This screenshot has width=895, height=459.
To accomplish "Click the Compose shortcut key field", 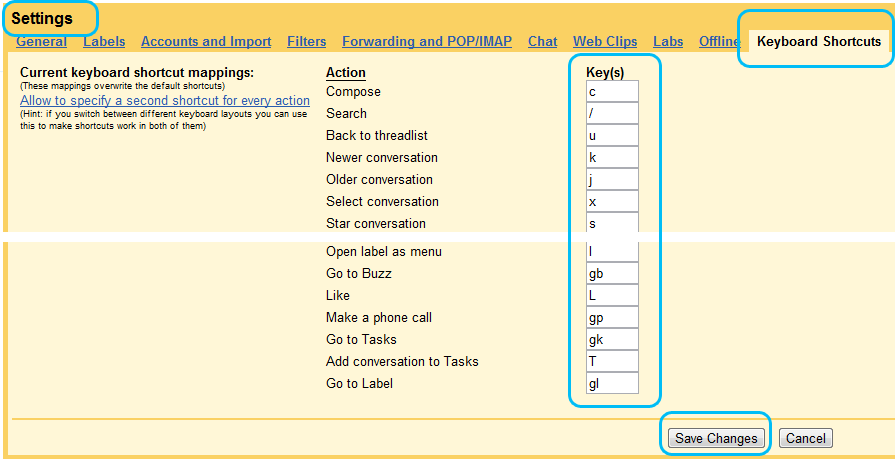I will pyautogui.click(x=612, y=91).
